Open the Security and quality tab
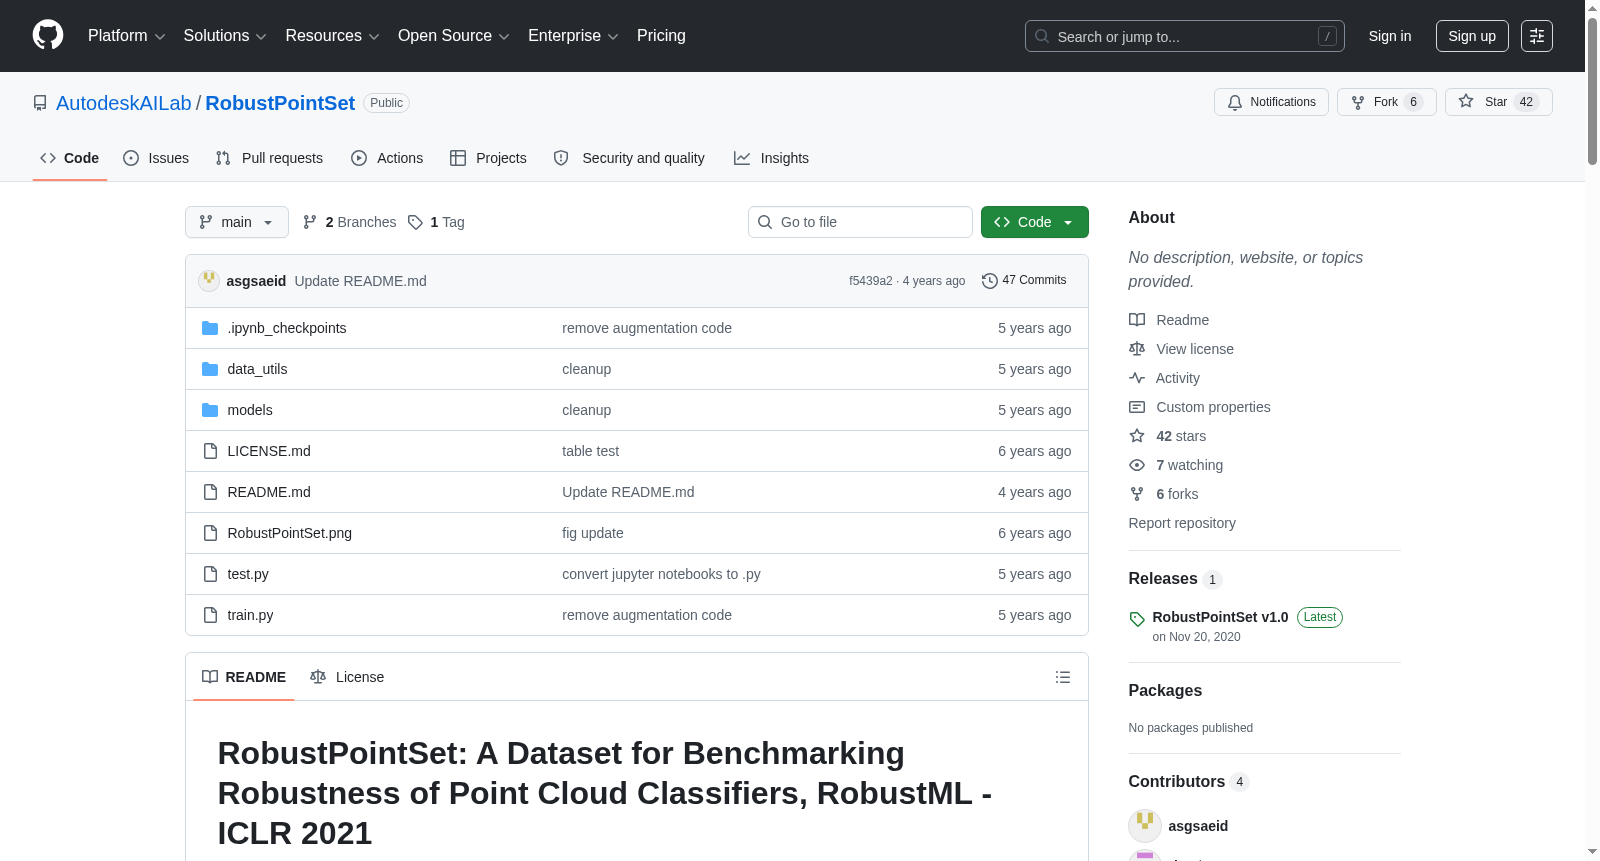Screen dimensions: 1600x861 (629, 158)
